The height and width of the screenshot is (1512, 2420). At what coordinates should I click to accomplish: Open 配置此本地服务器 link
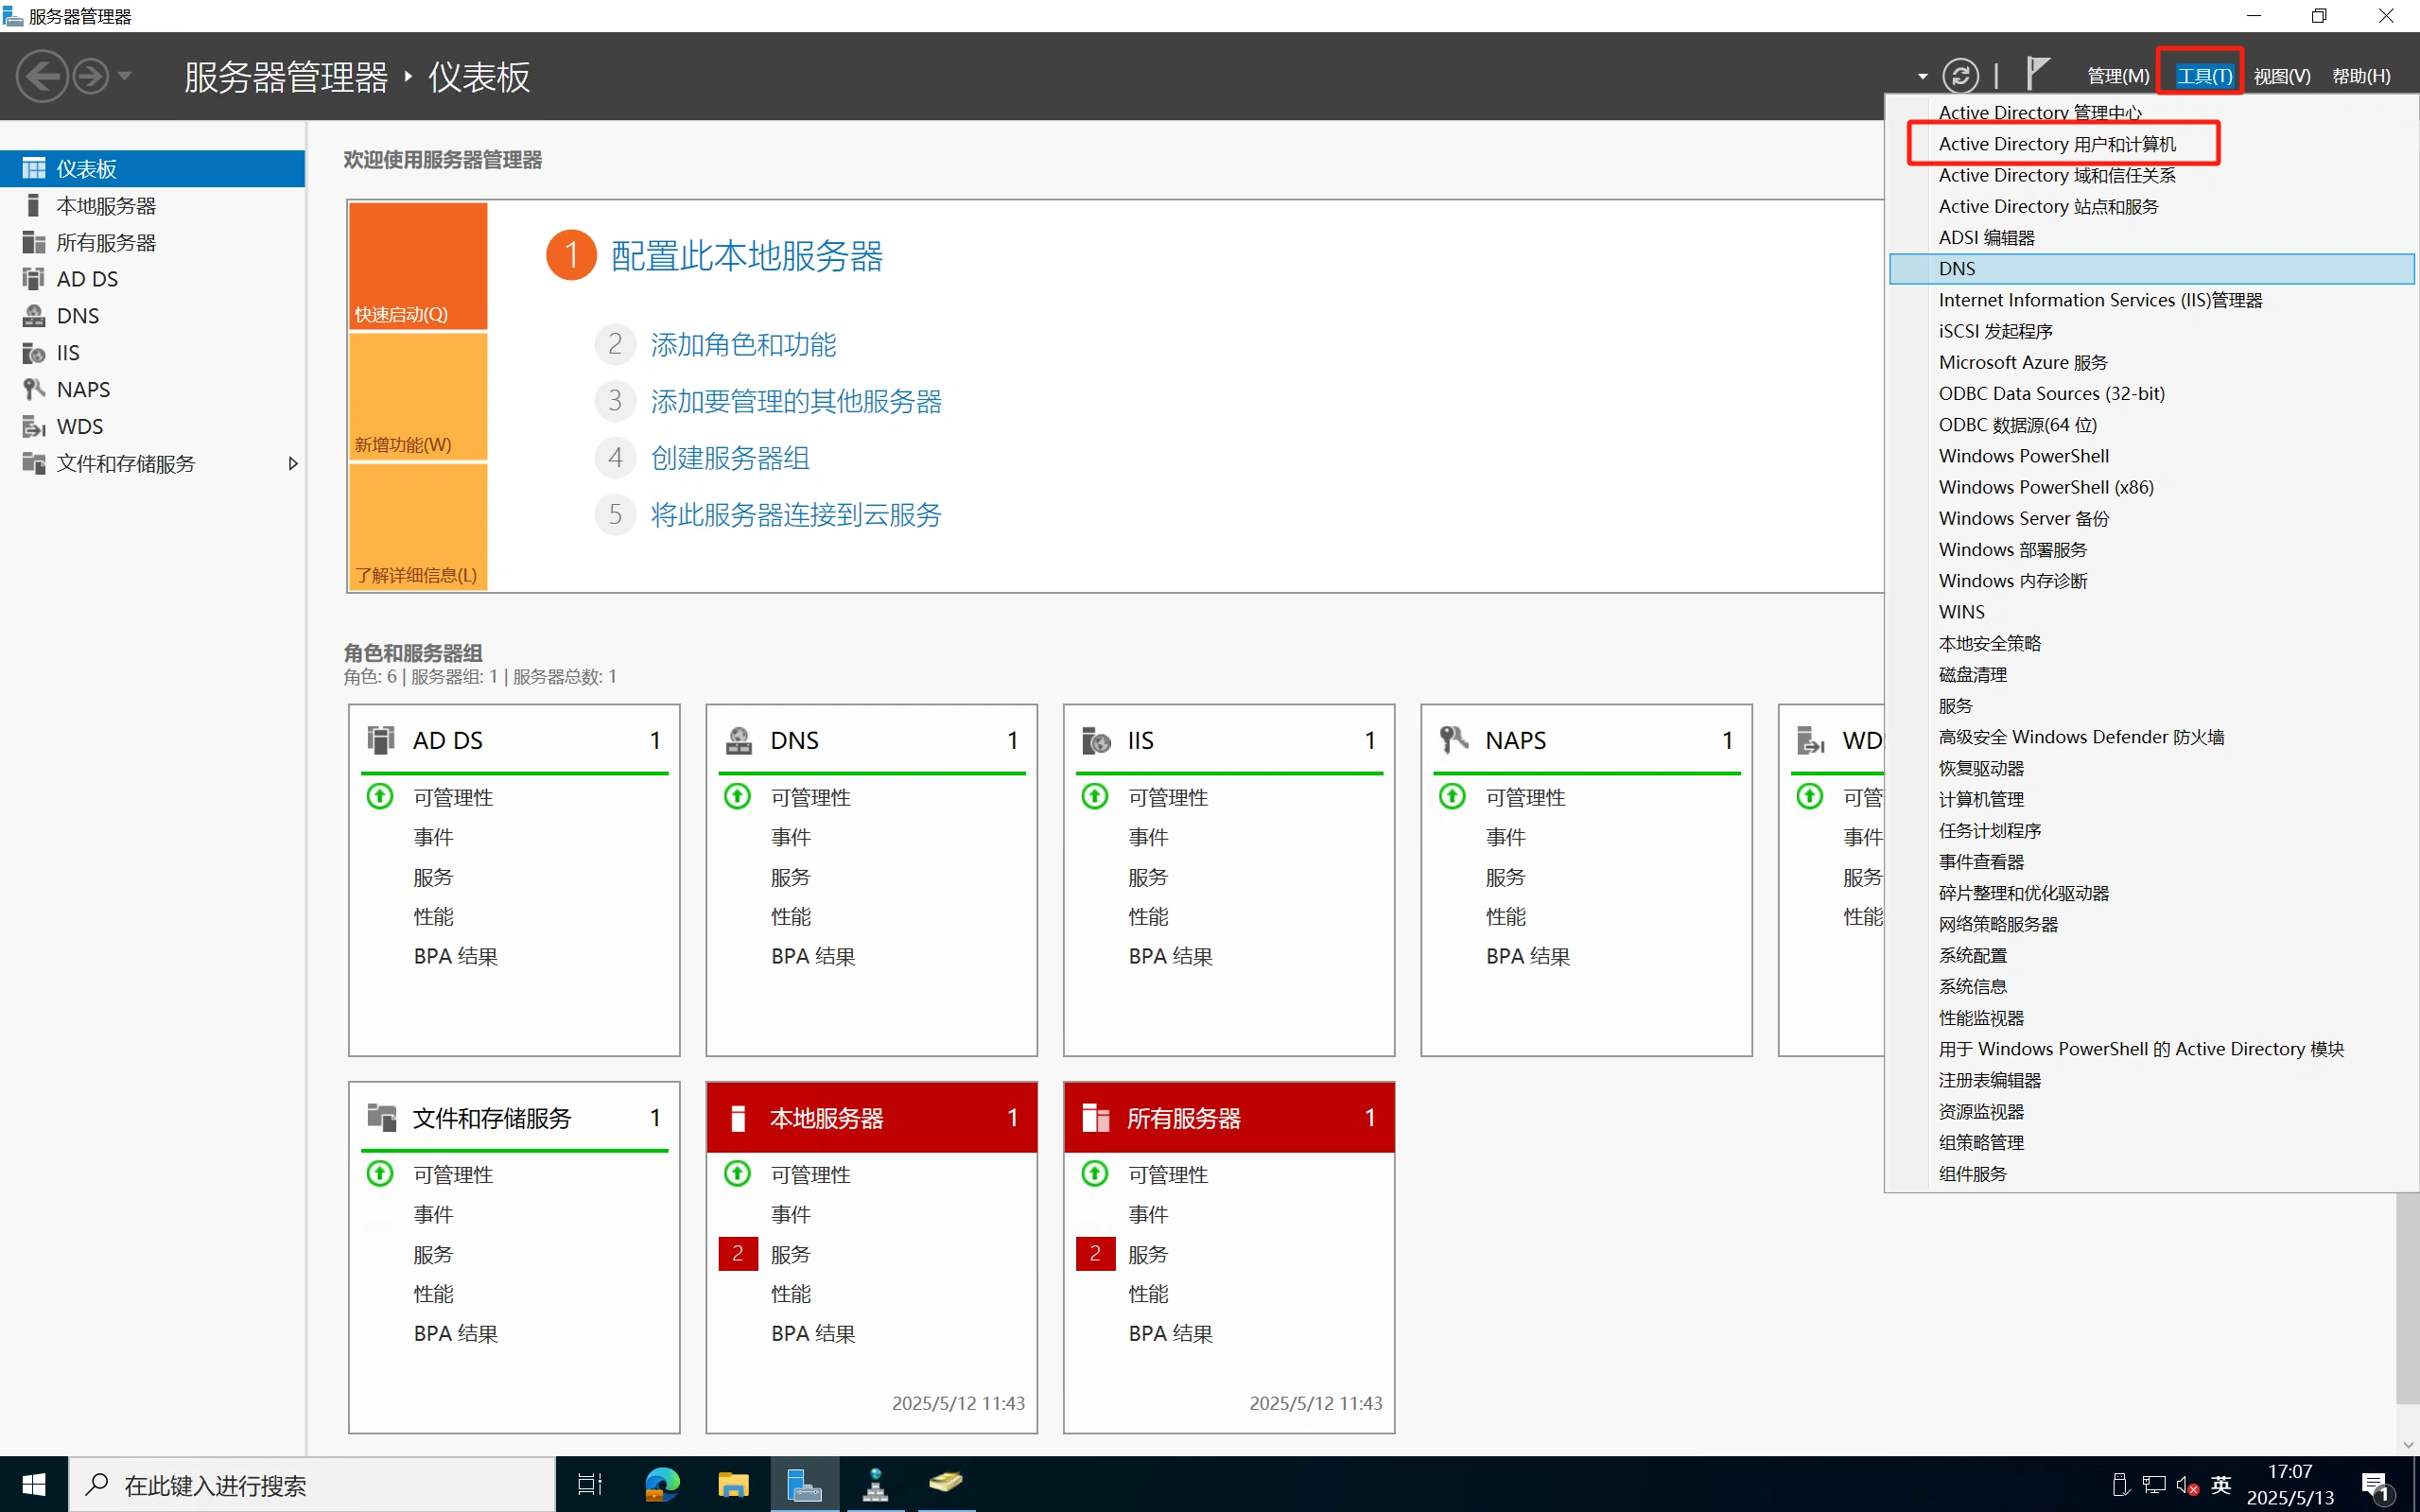click(x=746, y=256)
